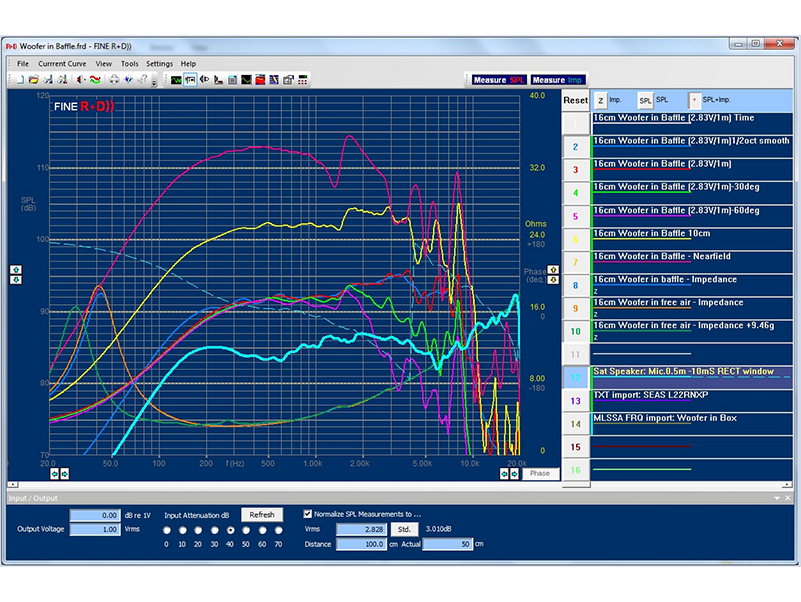The image size is (801, 602).
Task: Click the red and green wave toolbar icon
Action: (95, 79)
